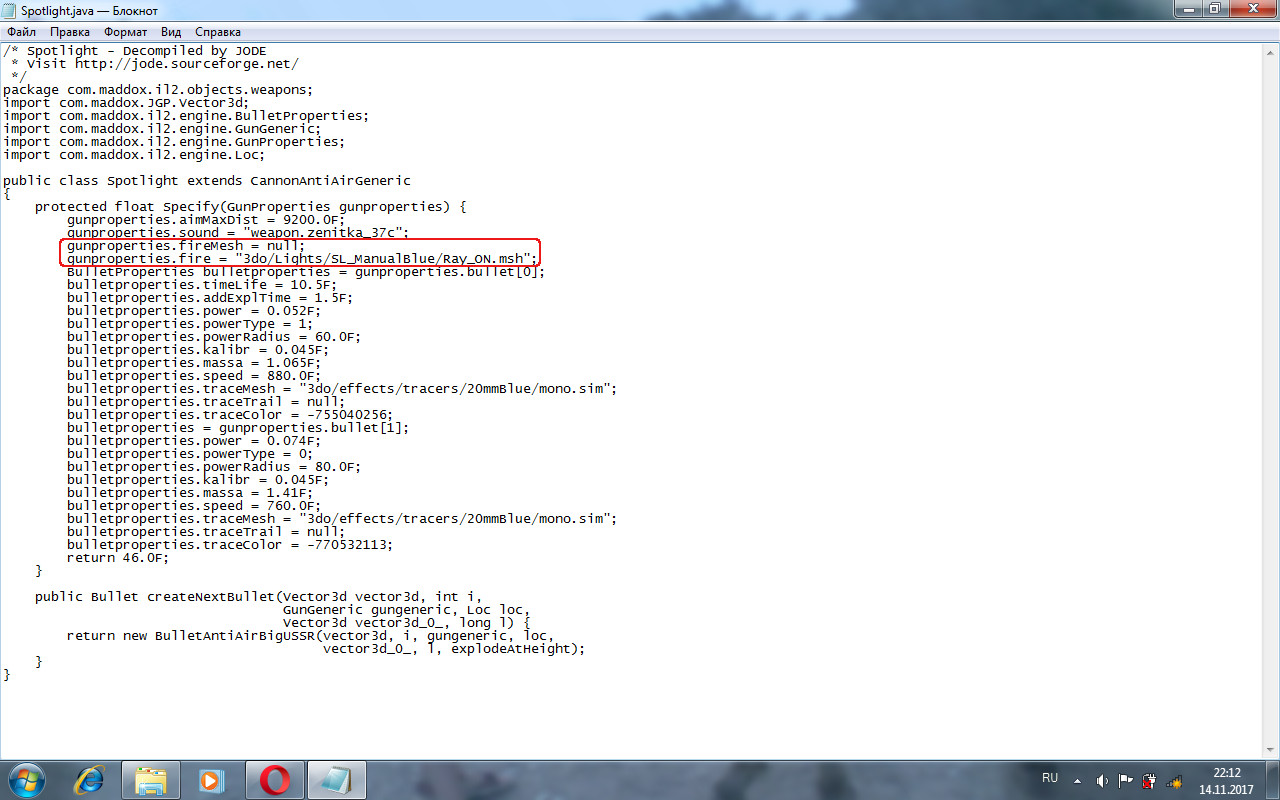
Task: Click the explodeAtHeight argument line
Action: pos(454,649)
